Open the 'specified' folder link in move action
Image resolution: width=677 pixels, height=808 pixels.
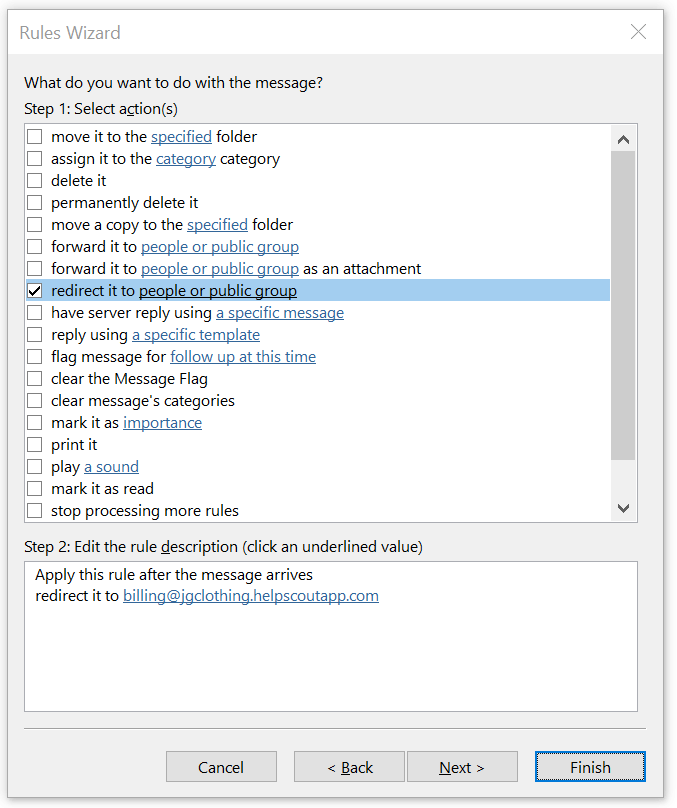(181, 137)
